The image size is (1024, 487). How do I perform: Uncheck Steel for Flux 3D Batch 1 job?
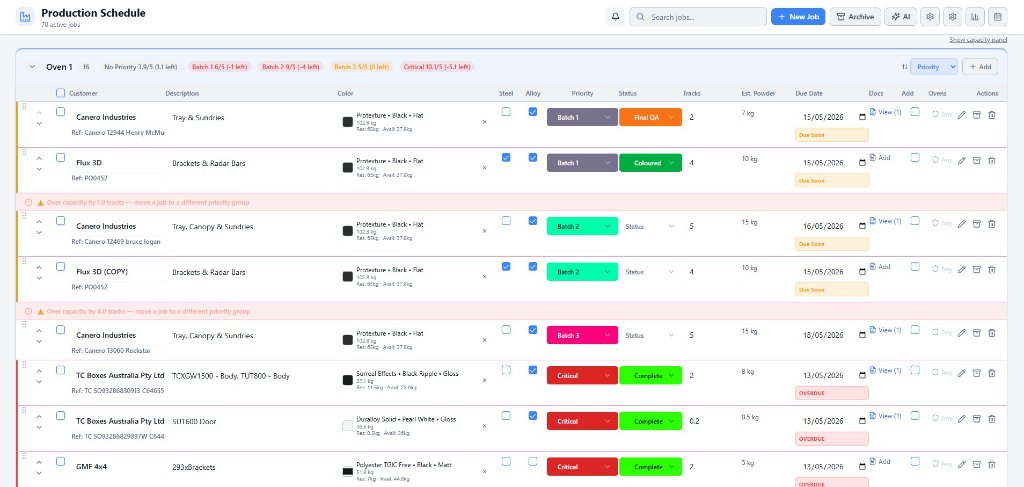(x=506, y=157)
